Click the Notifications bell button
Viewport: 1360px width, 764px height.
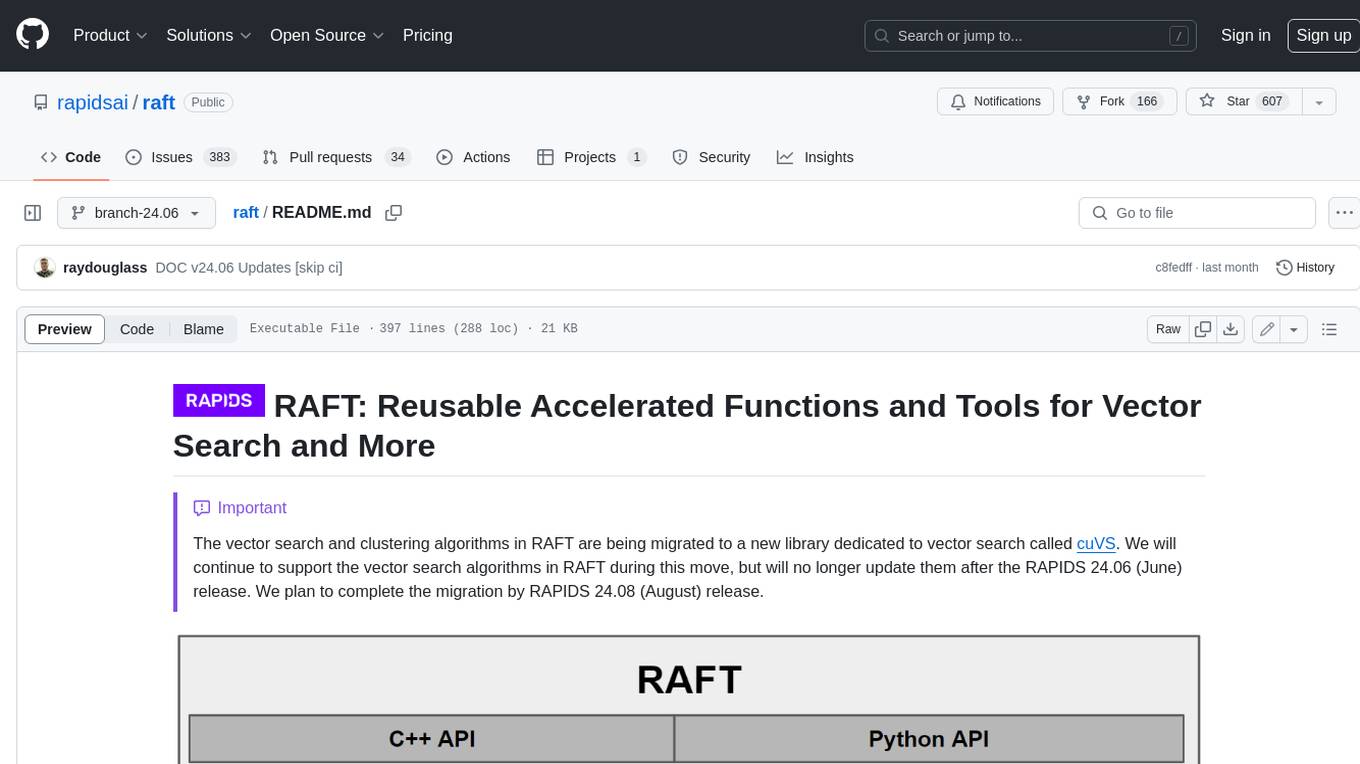coord(995,102)
